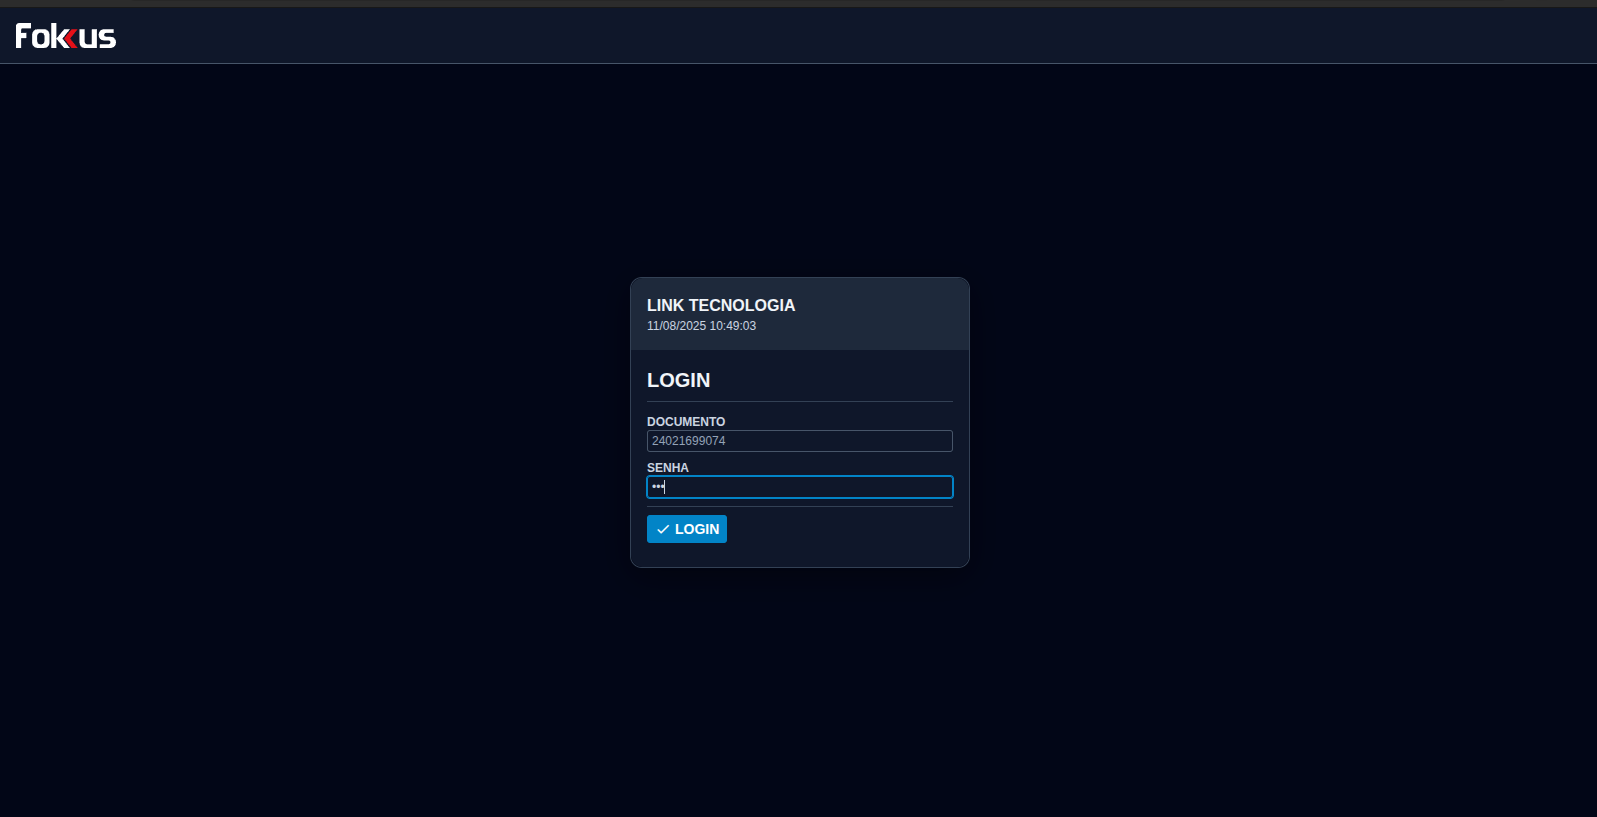Click right end of SENHA field
Image resolution: width=1597 pixels, height=817 pixels.
(940, 487)
